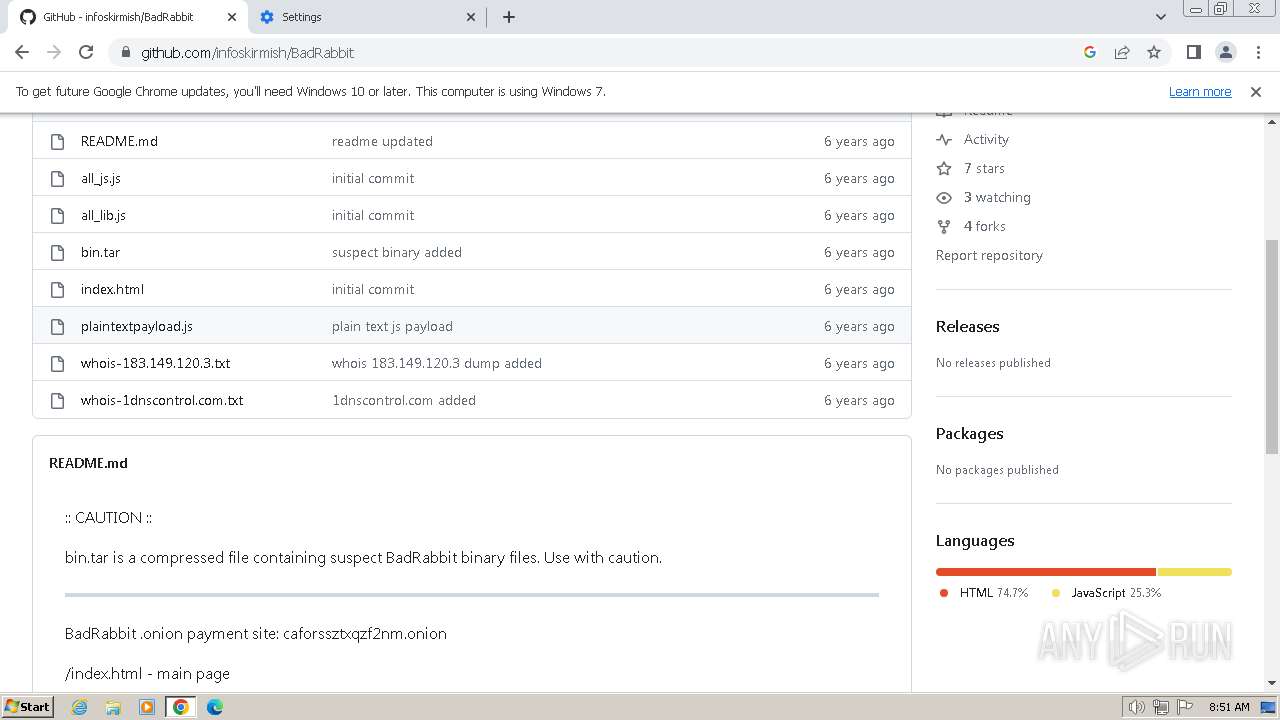Image resolution: width=1280 pixels, height=720 pixels.
Task: Open the Packages heading link
Action: (x=969, y=433)
